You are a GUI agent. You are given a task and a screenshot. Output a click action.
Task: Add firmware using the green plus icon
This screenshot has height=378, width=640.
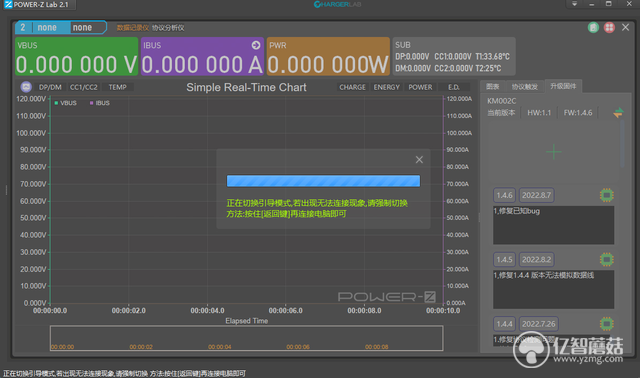553,152
